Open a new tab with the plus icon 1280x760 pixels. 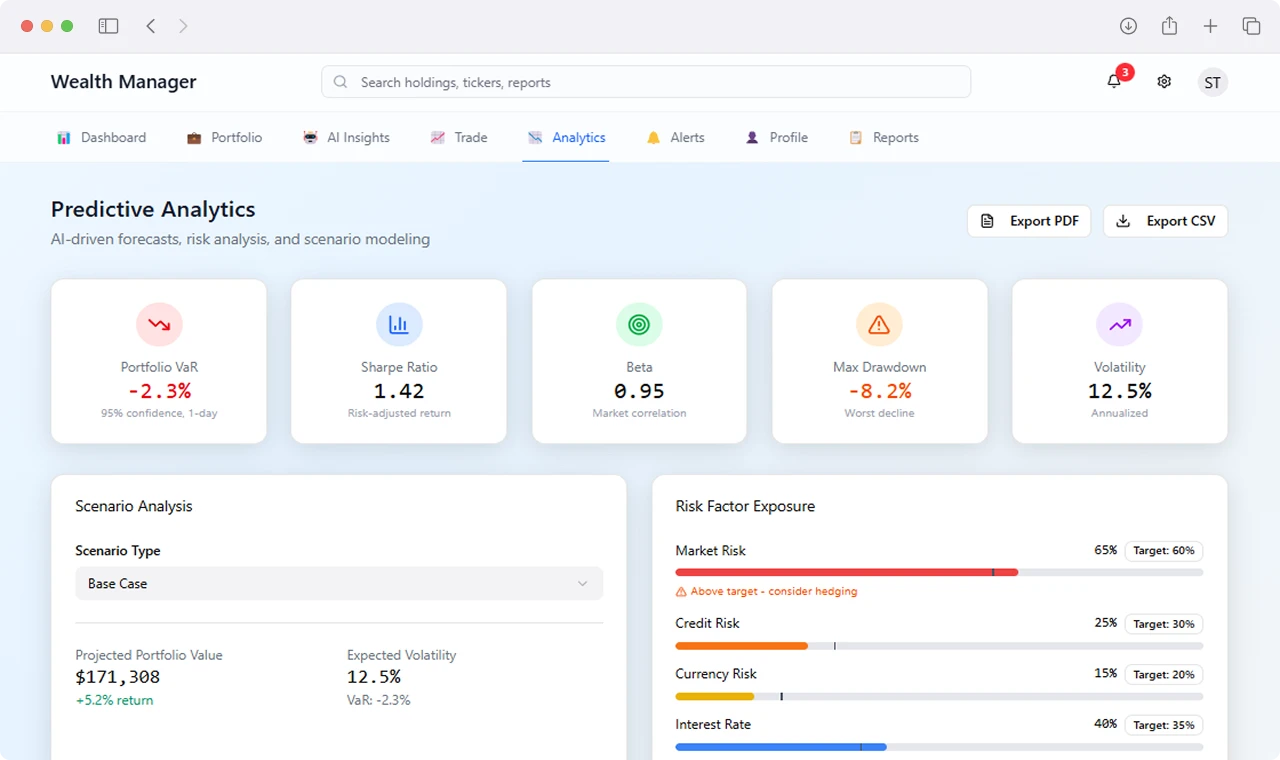pyautogui.click(x=1210, y=26)
